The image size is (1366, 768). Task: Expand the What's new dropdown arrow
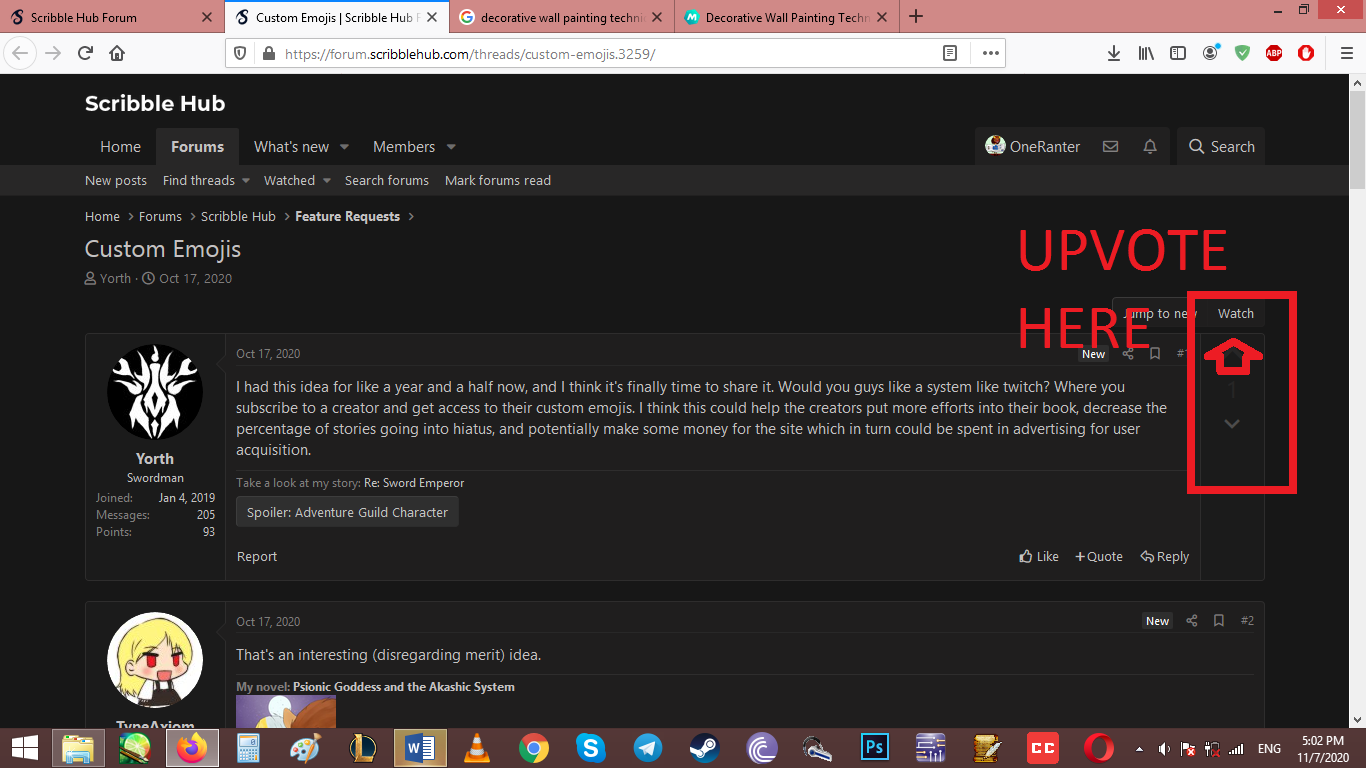344,147
